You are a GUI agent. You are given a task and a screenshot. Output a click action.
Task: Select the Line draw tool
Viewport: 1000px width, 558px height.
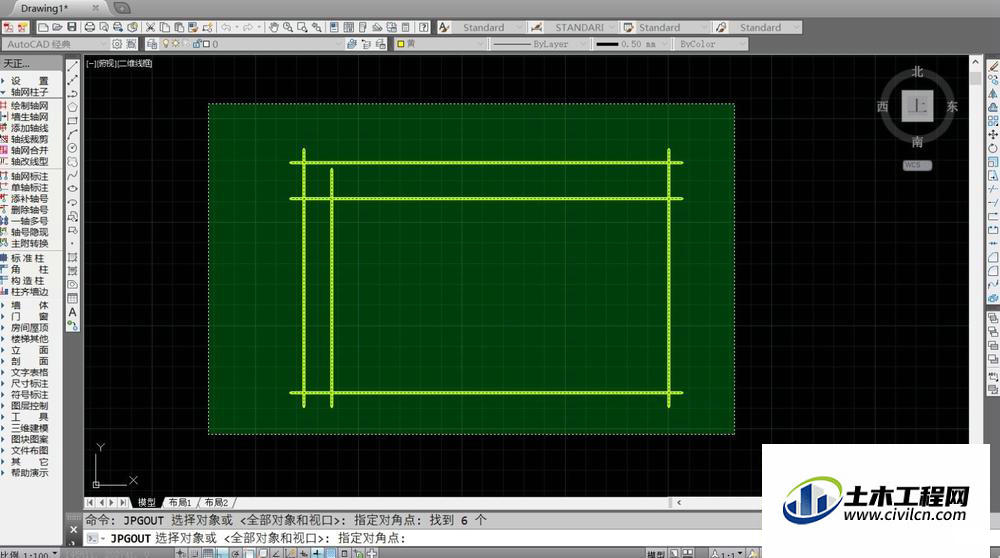pos(73,66)
